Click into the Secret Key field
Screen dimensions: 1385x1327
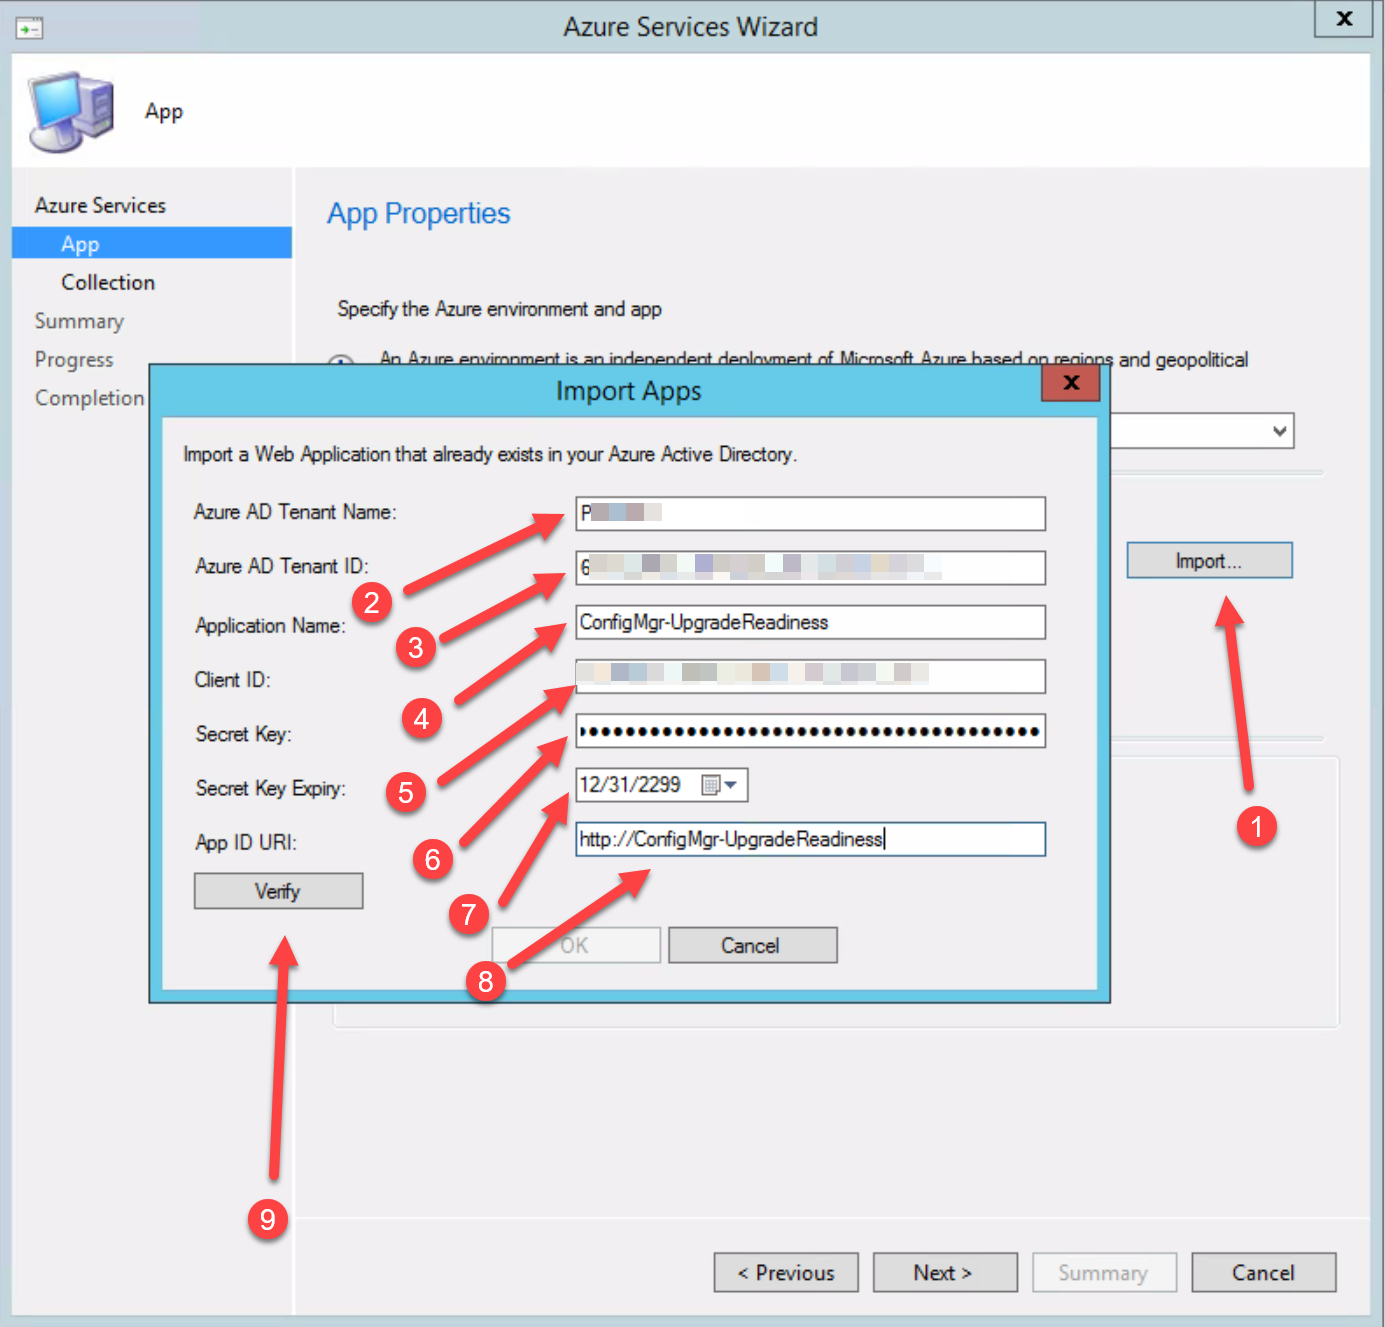(810, 732)
